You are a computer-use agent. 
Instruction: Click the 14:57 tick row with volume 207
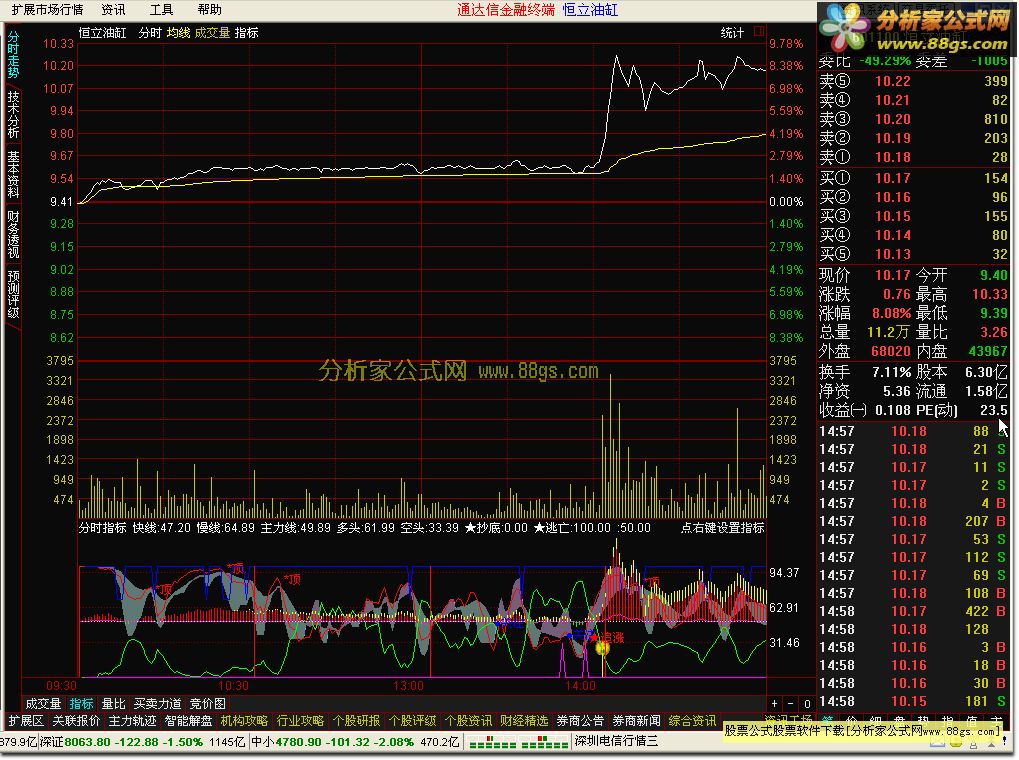click(913, 521)
